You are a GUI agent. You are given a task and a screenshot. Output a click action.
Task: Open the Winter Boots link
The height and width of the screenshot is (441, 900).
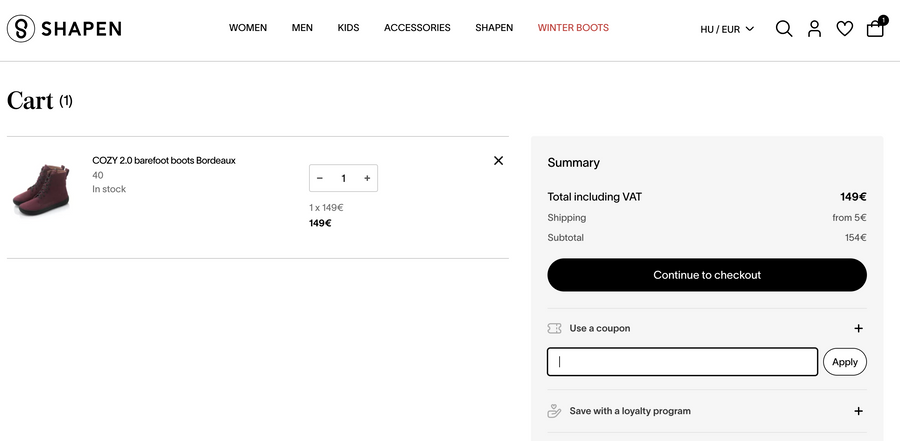[x=573, y=28]
